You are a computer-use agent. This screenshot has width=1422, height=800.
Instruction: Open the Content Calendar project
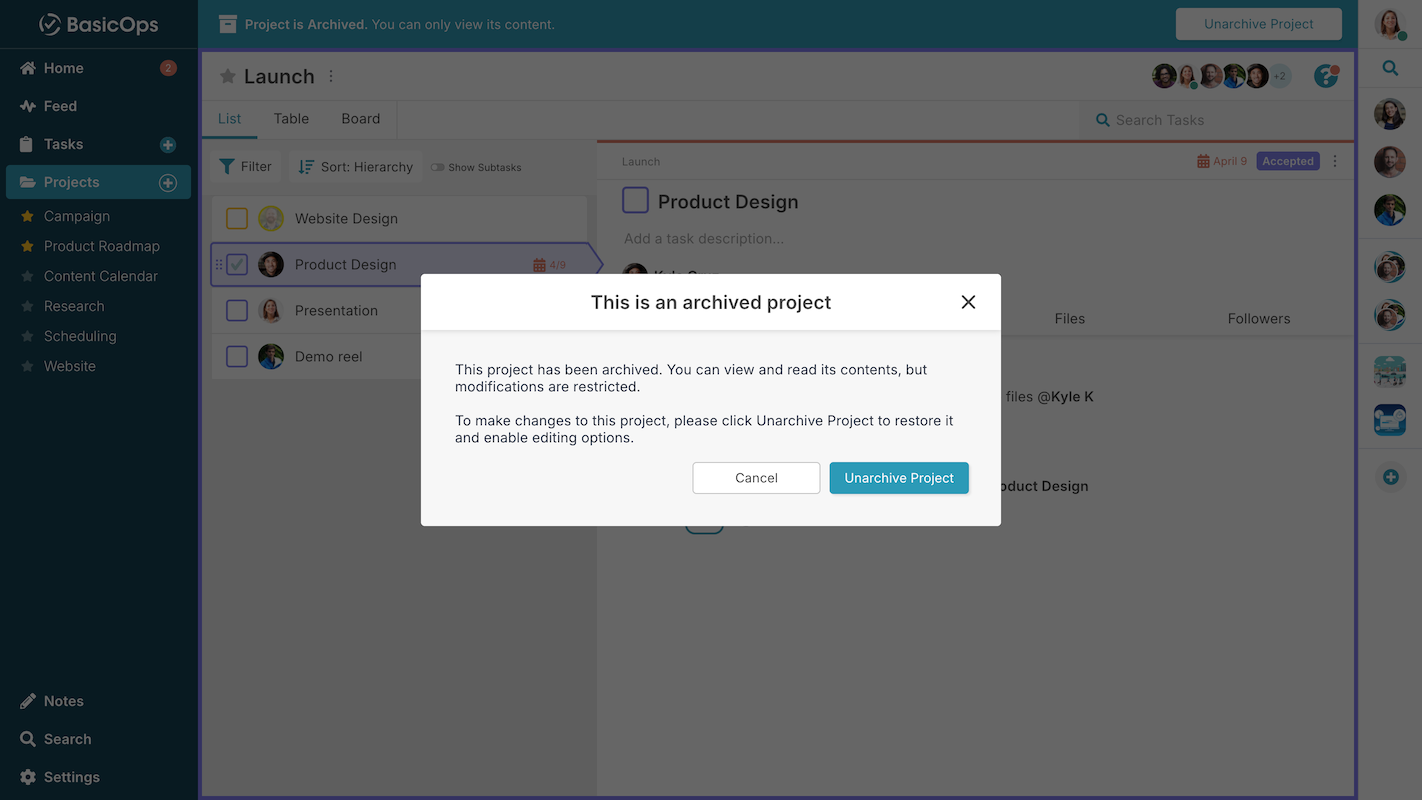(x=101, y=276)
